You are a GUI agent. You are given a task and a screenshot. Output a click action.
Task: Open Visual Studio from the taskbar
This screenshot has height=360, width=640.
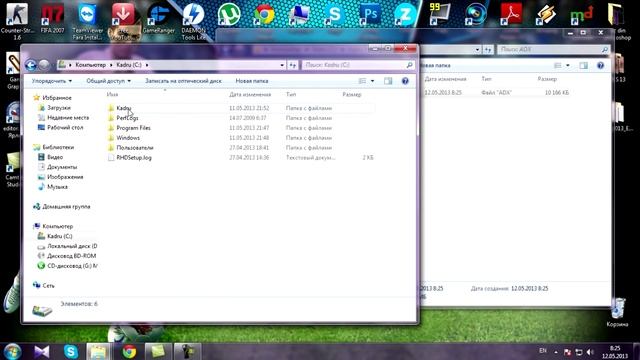point(42,351)
